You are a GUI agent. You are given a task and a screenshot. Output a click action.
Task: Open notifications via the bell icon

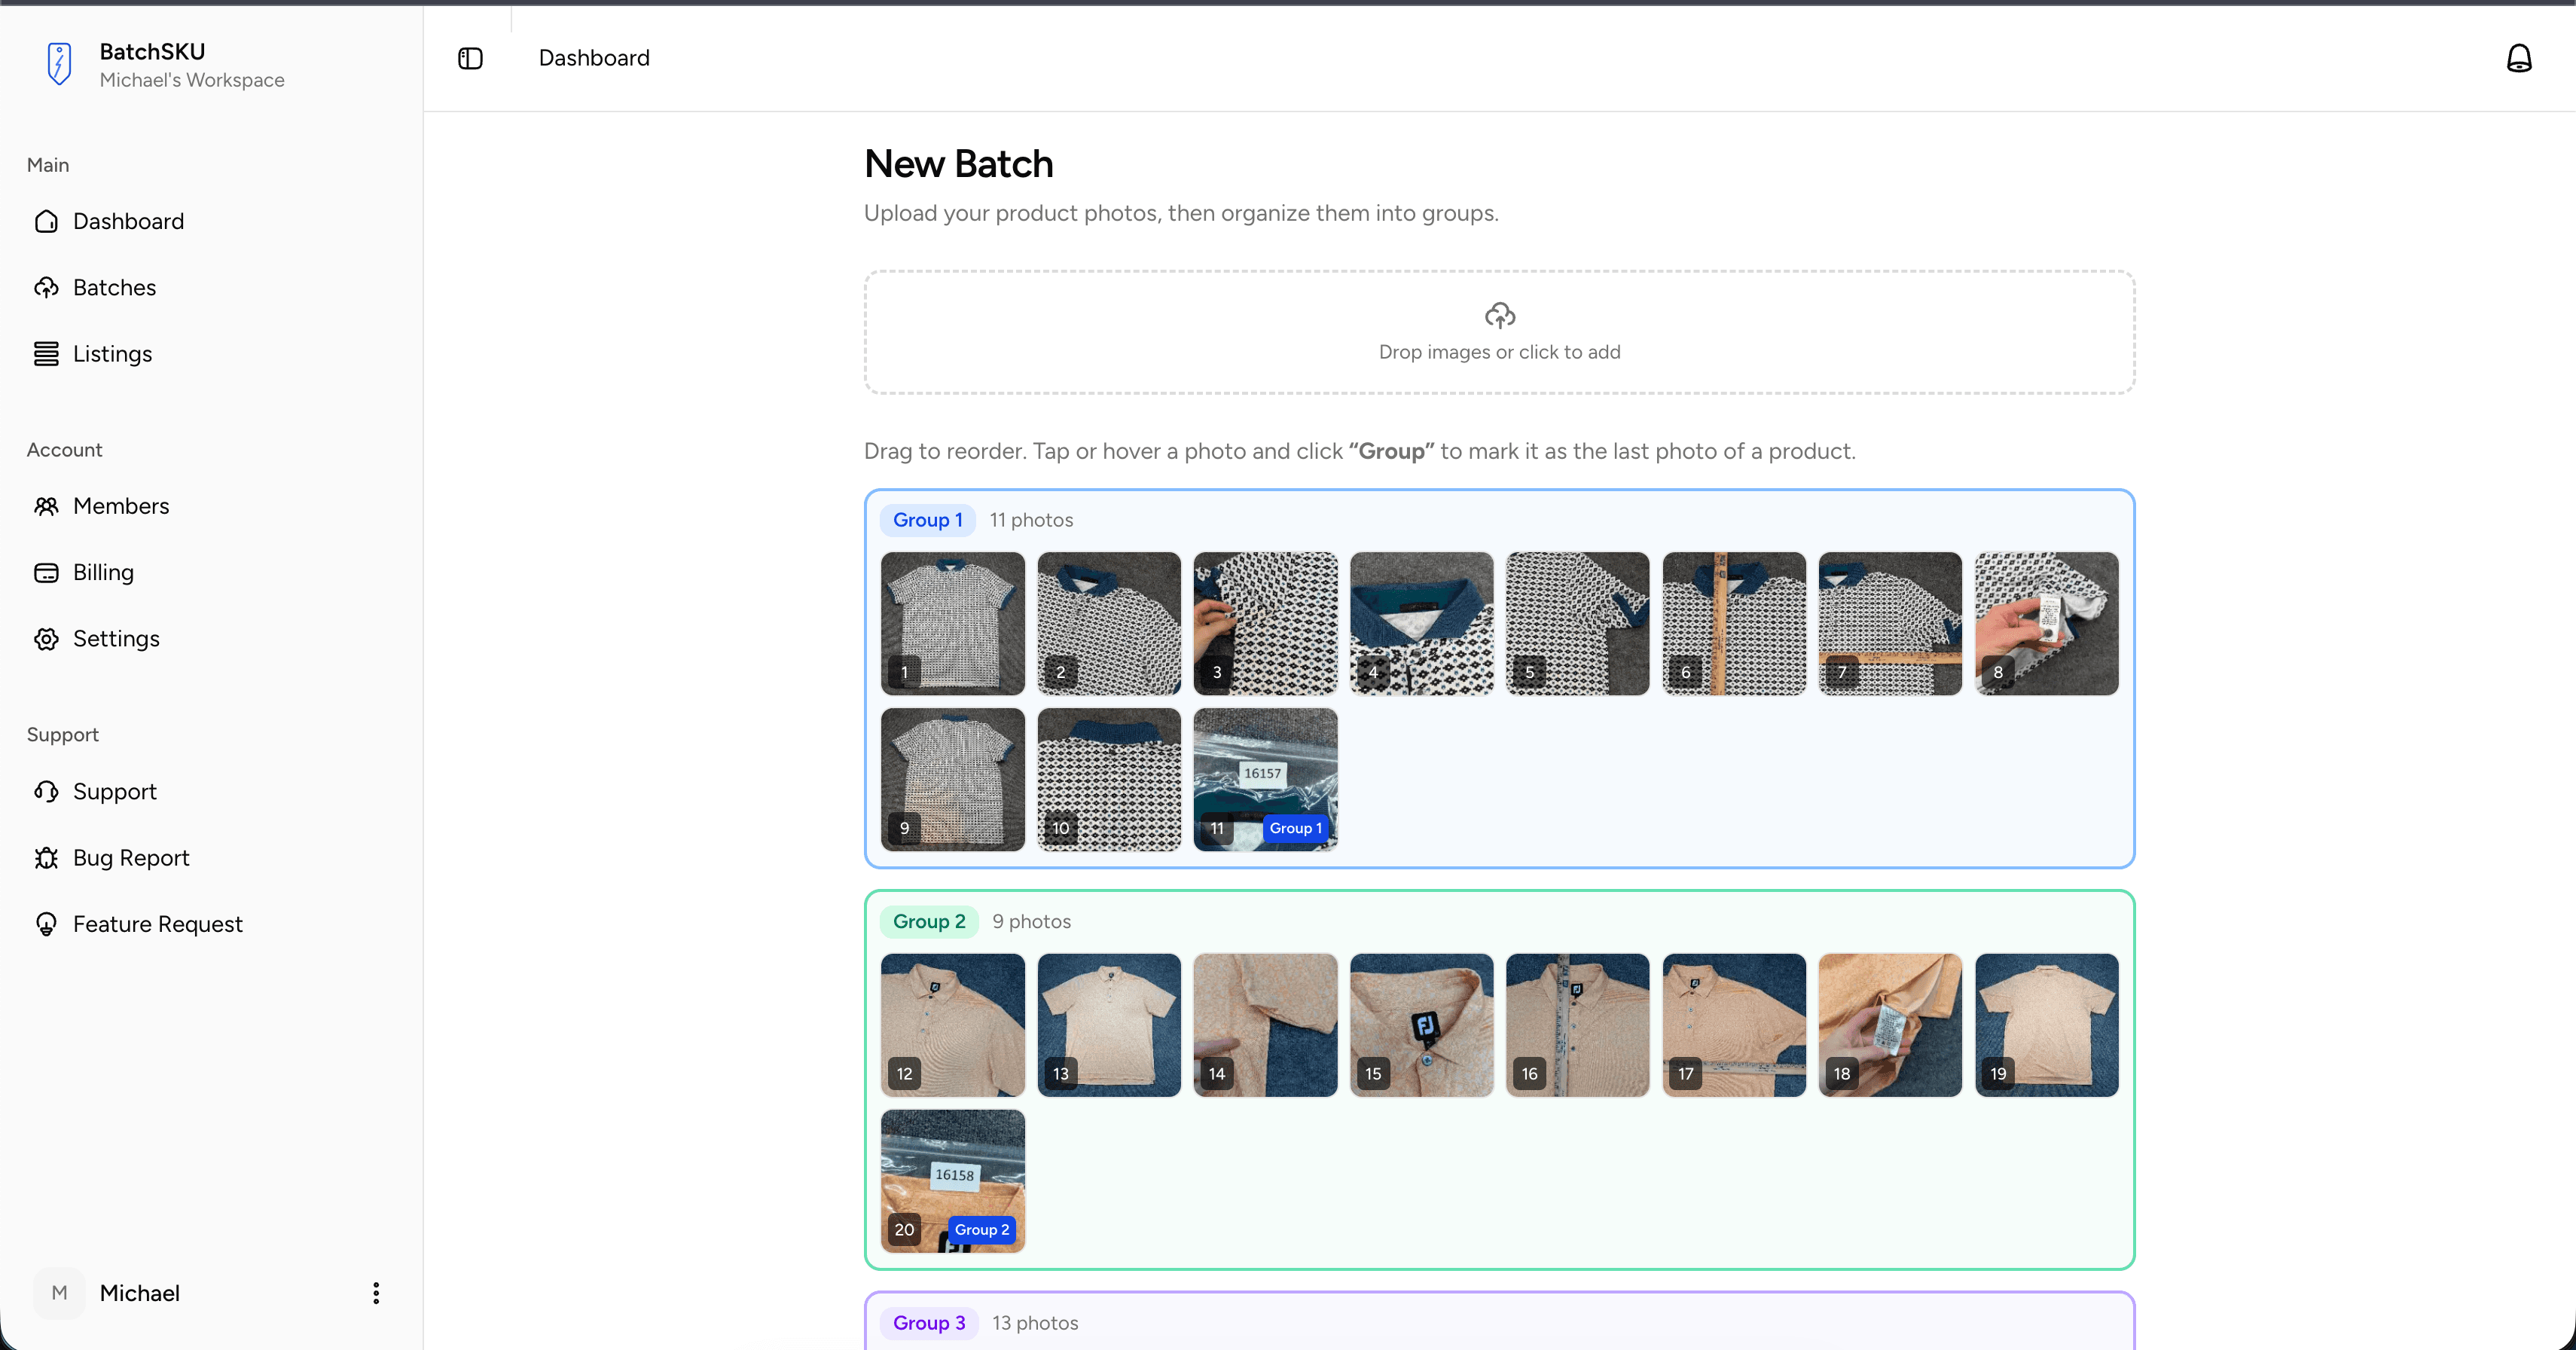[2520, 57]
